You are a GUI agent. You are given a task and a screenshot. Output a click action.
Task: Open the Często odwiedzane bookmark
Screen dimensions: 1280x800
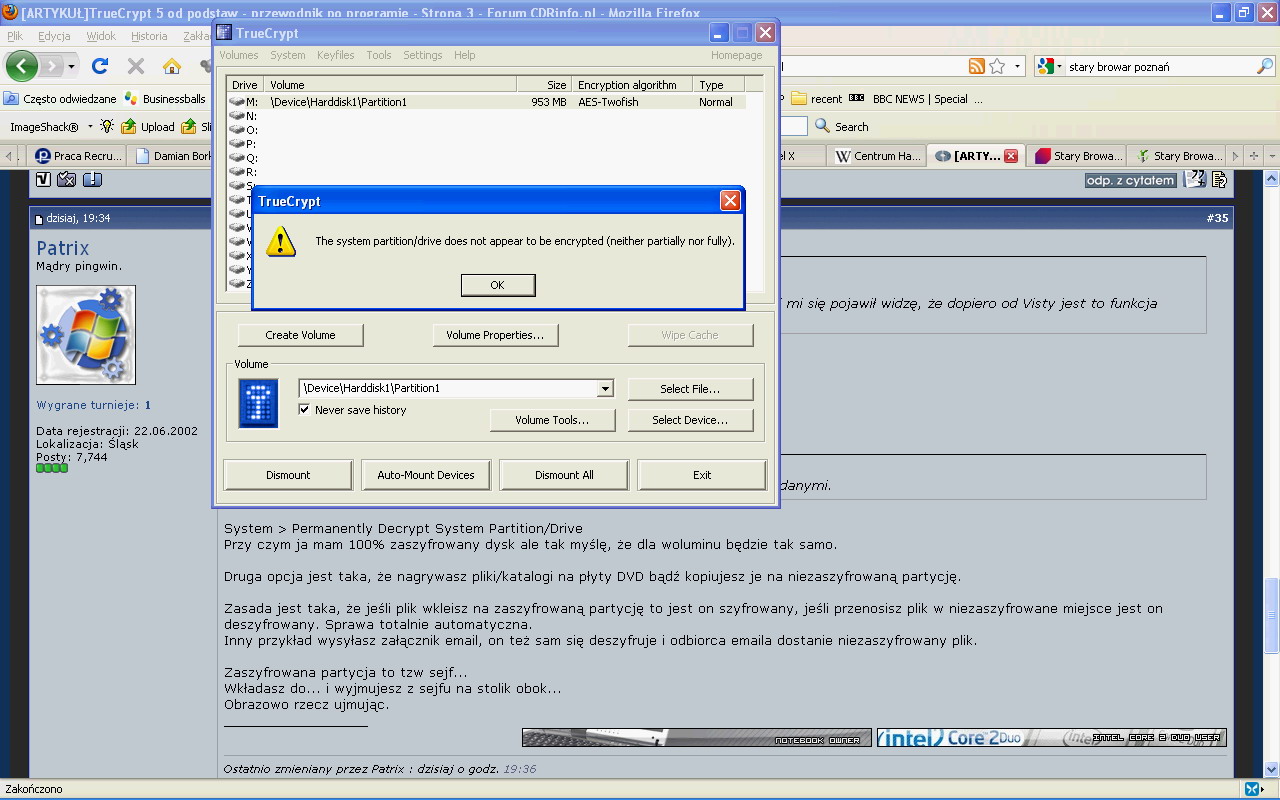(x=60, y=99)
